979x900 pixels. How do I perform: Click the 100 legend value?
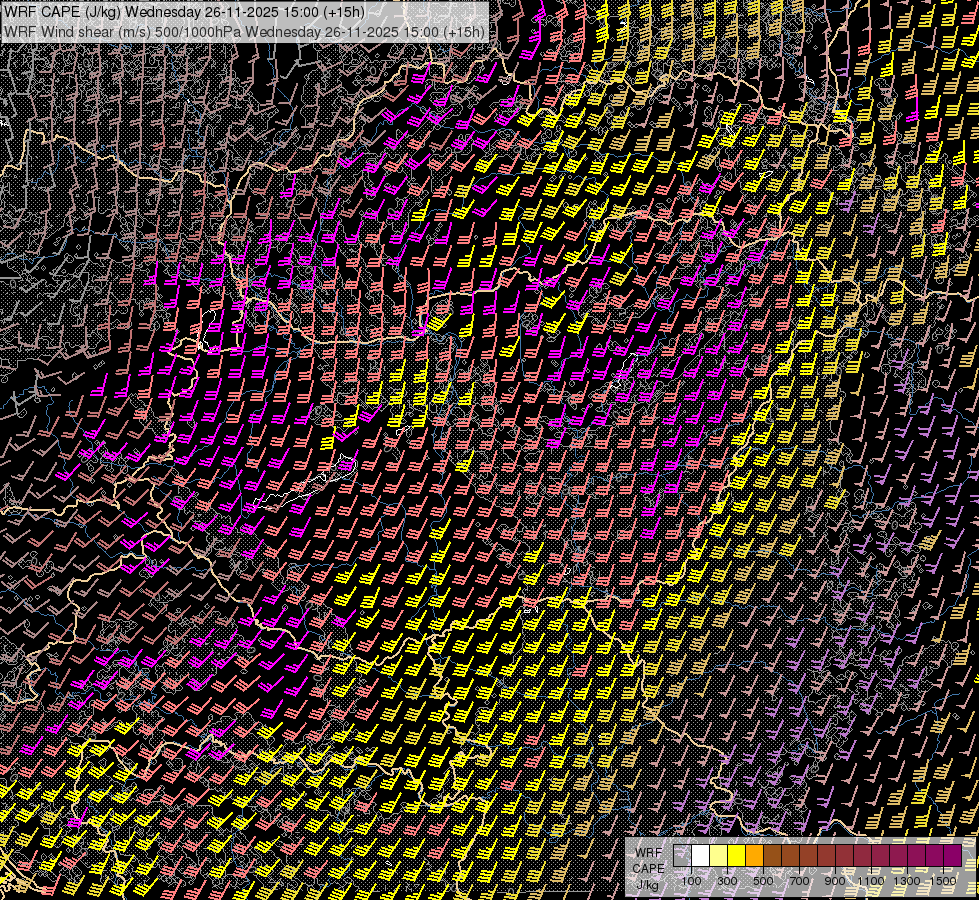[x=691, y=881]
